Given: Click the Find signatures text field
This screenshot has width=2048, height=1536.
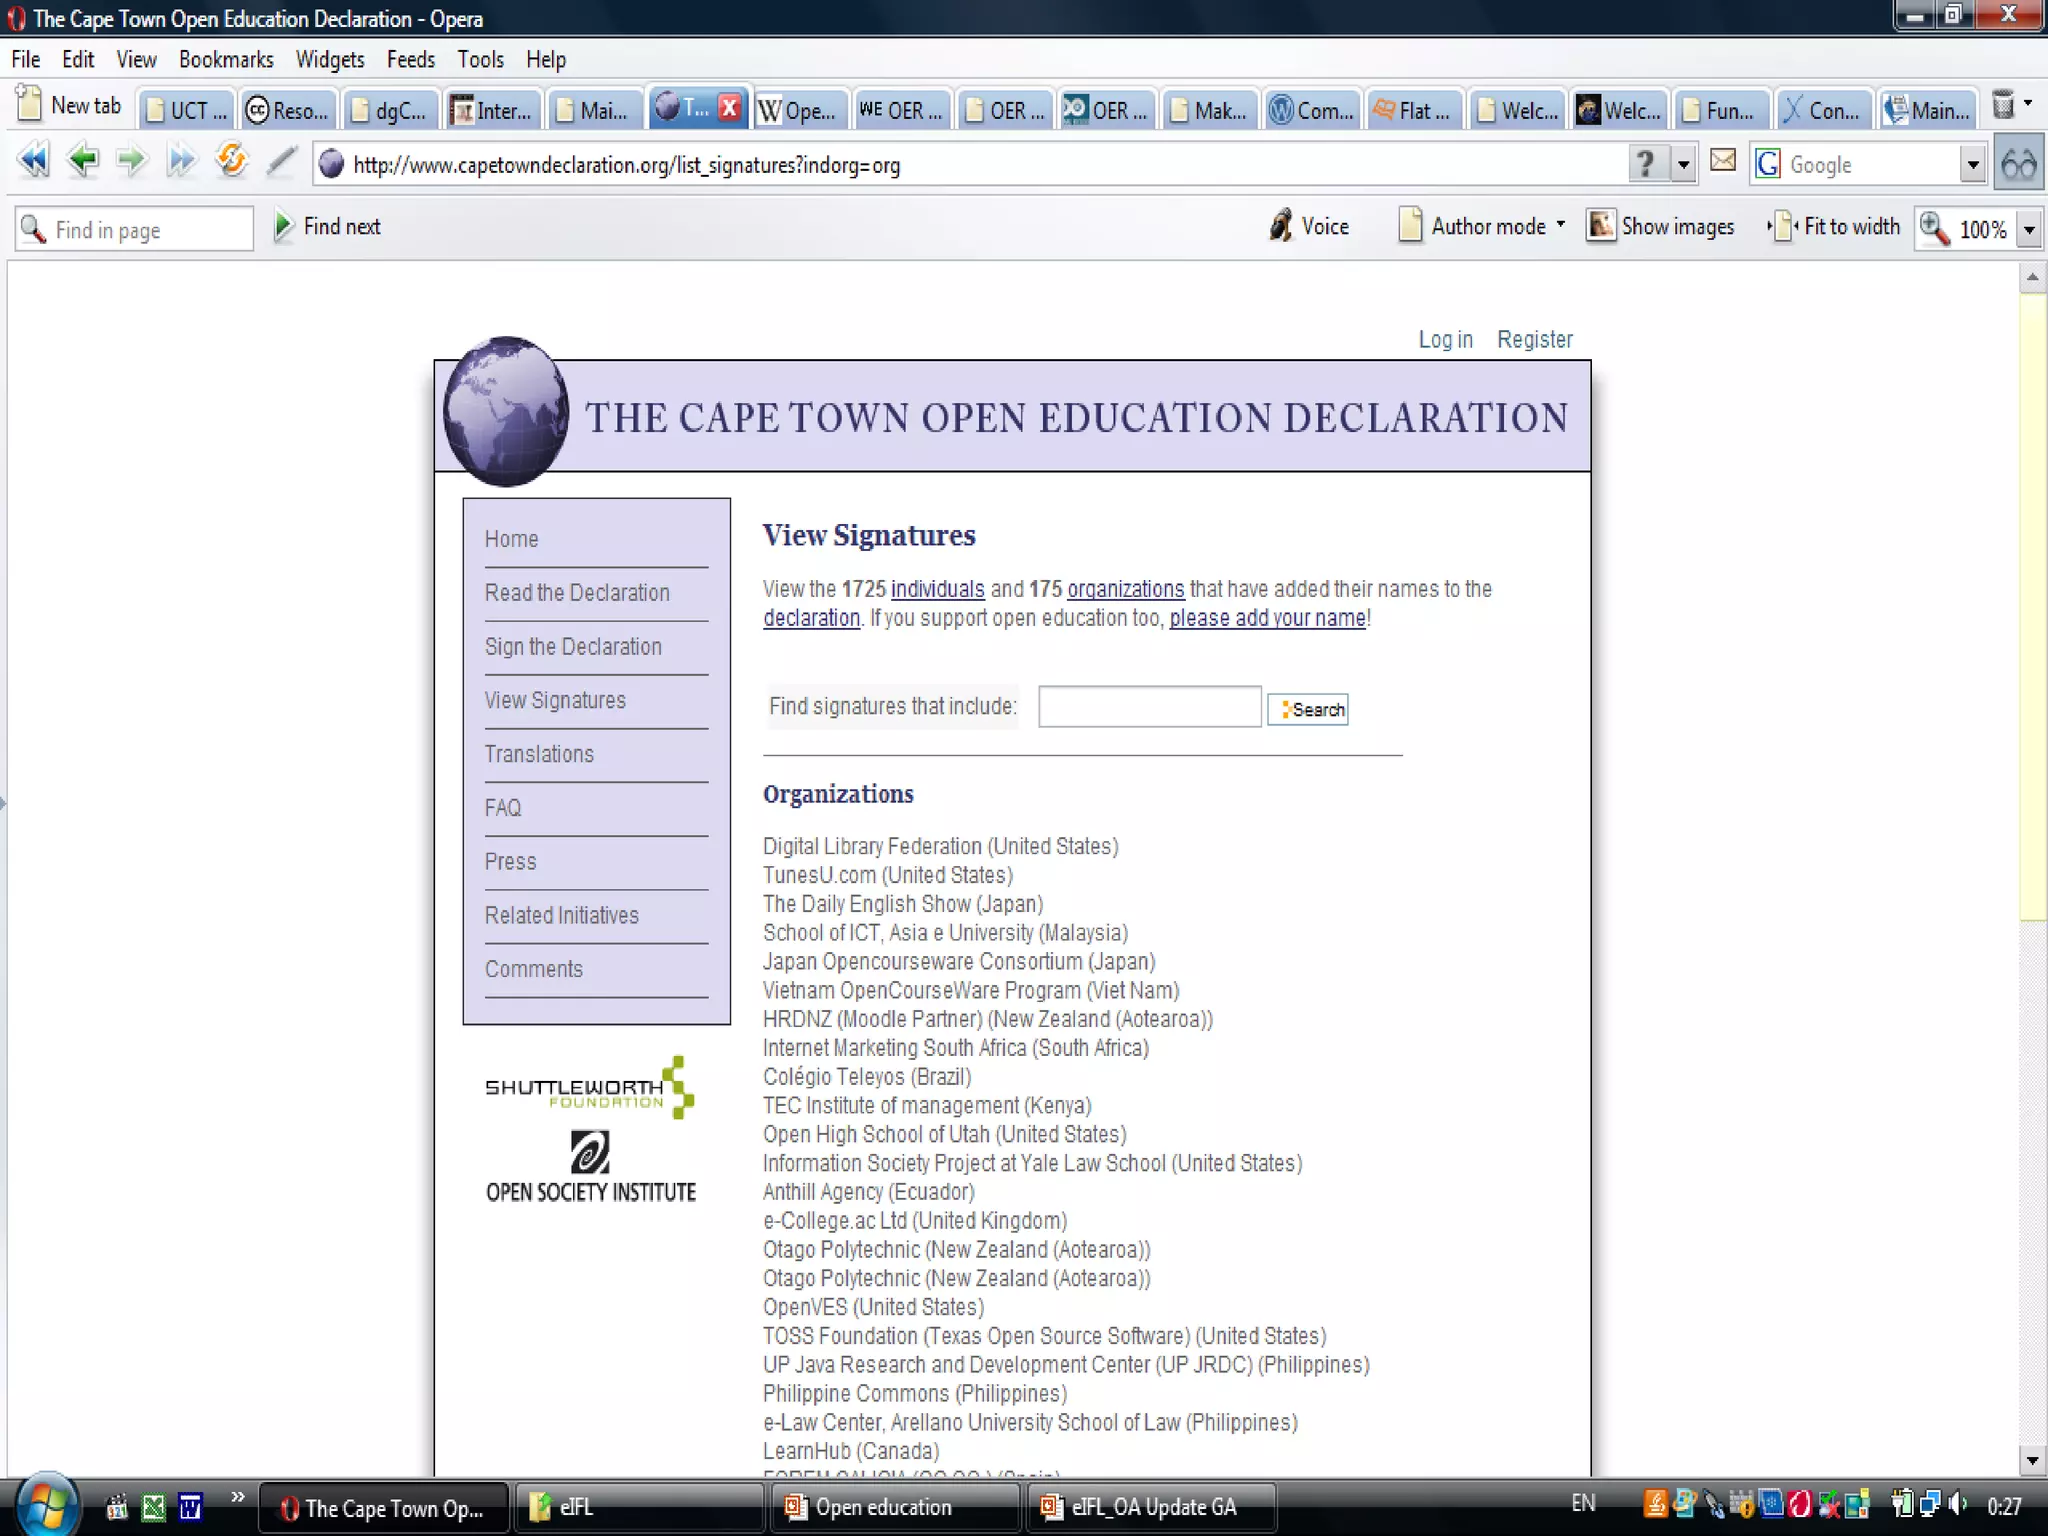Looking at the screenshot, I should pyautogui.click(x=1149, y=707).
